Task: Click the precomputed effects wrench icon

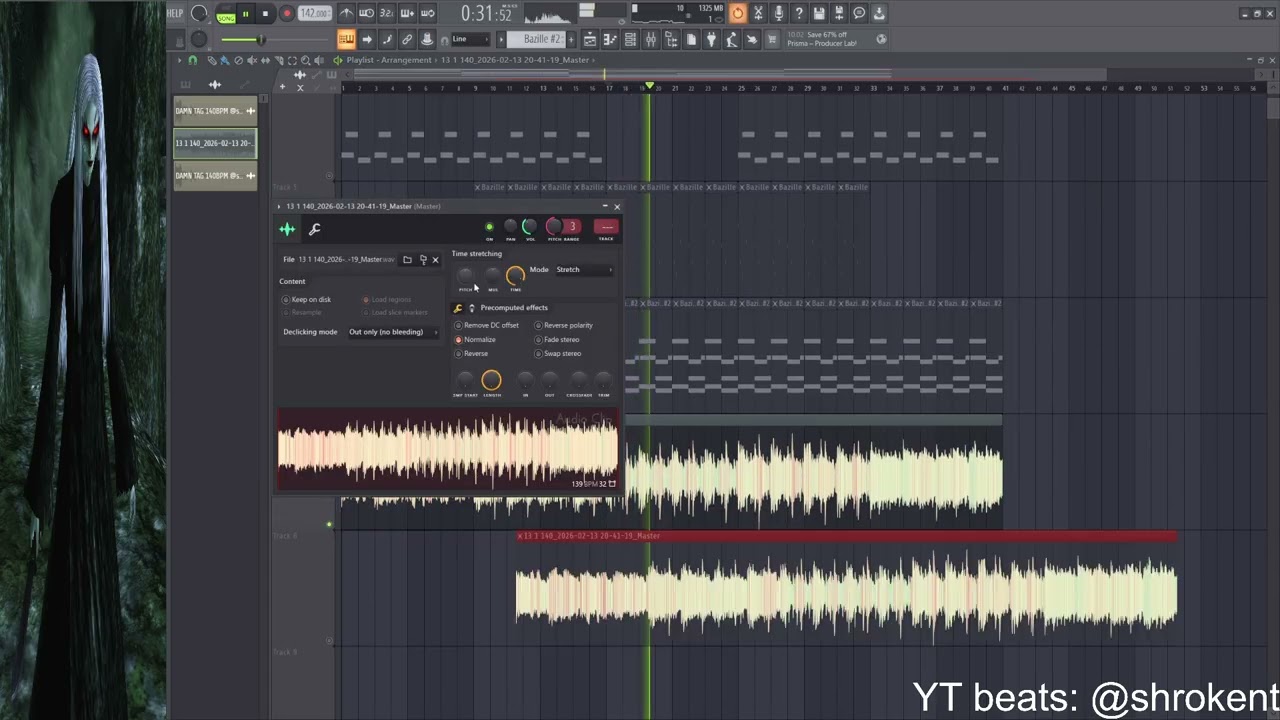Action: [458, 308]
